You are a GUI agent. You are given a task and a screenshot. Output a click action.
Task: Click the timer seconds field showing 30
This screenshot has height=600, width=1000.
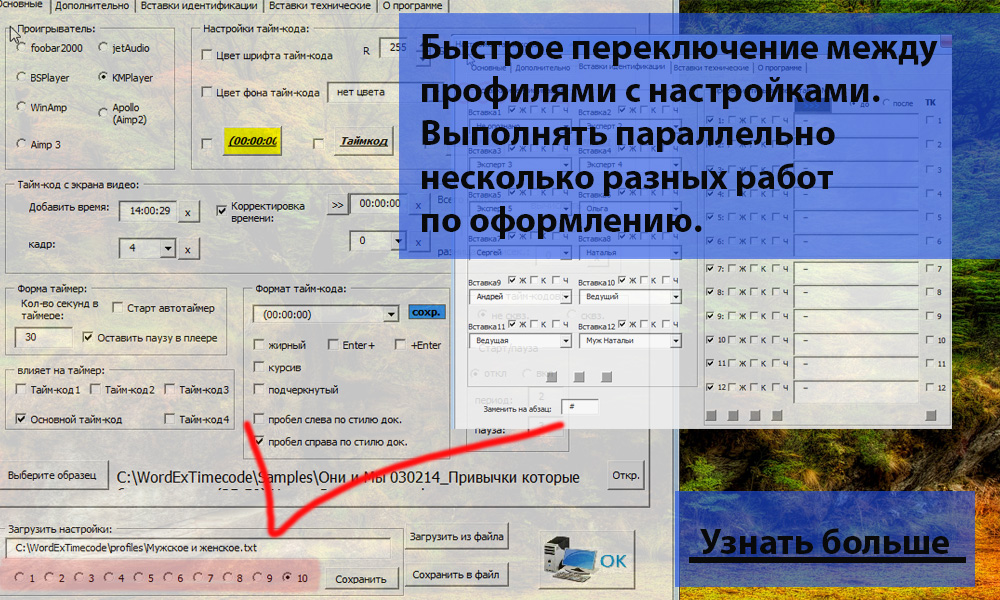pos(43,337)
